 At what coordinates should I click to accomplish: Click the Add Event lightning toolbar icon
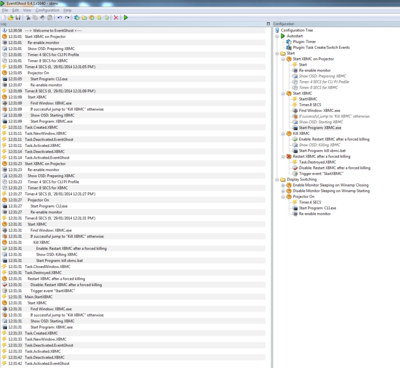click(x=99, y=18)
